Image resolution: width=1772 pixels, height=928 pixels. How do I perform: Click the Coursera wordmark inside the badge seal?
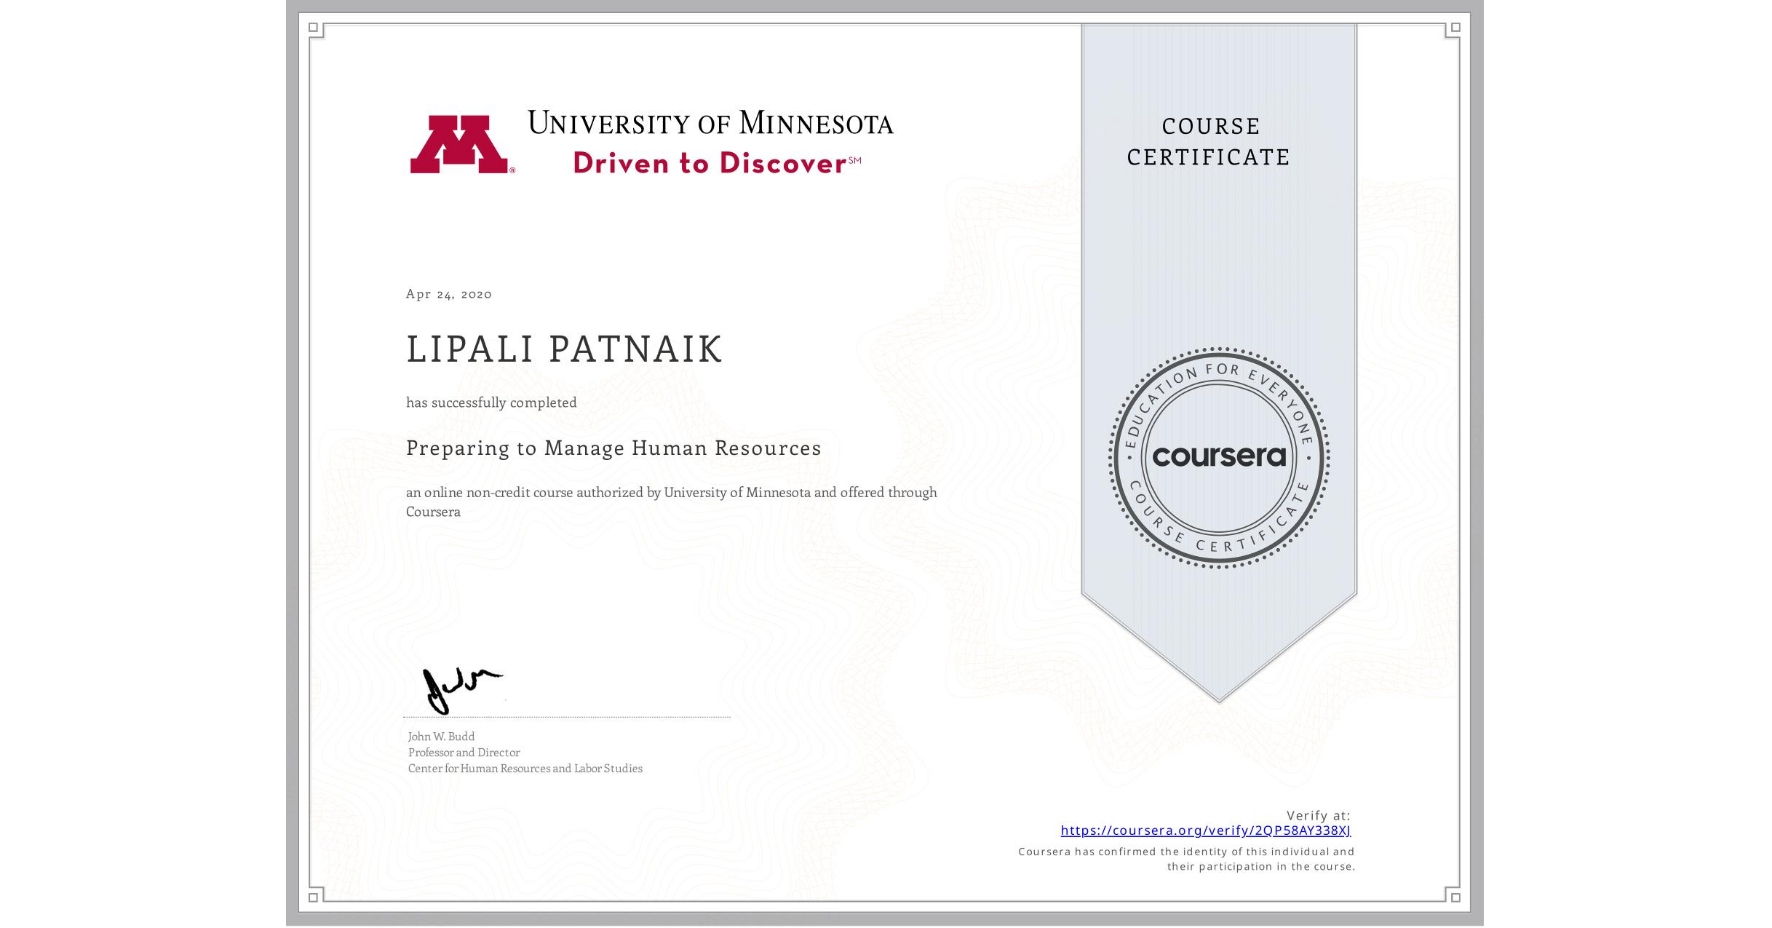[x=1219, y=457]
